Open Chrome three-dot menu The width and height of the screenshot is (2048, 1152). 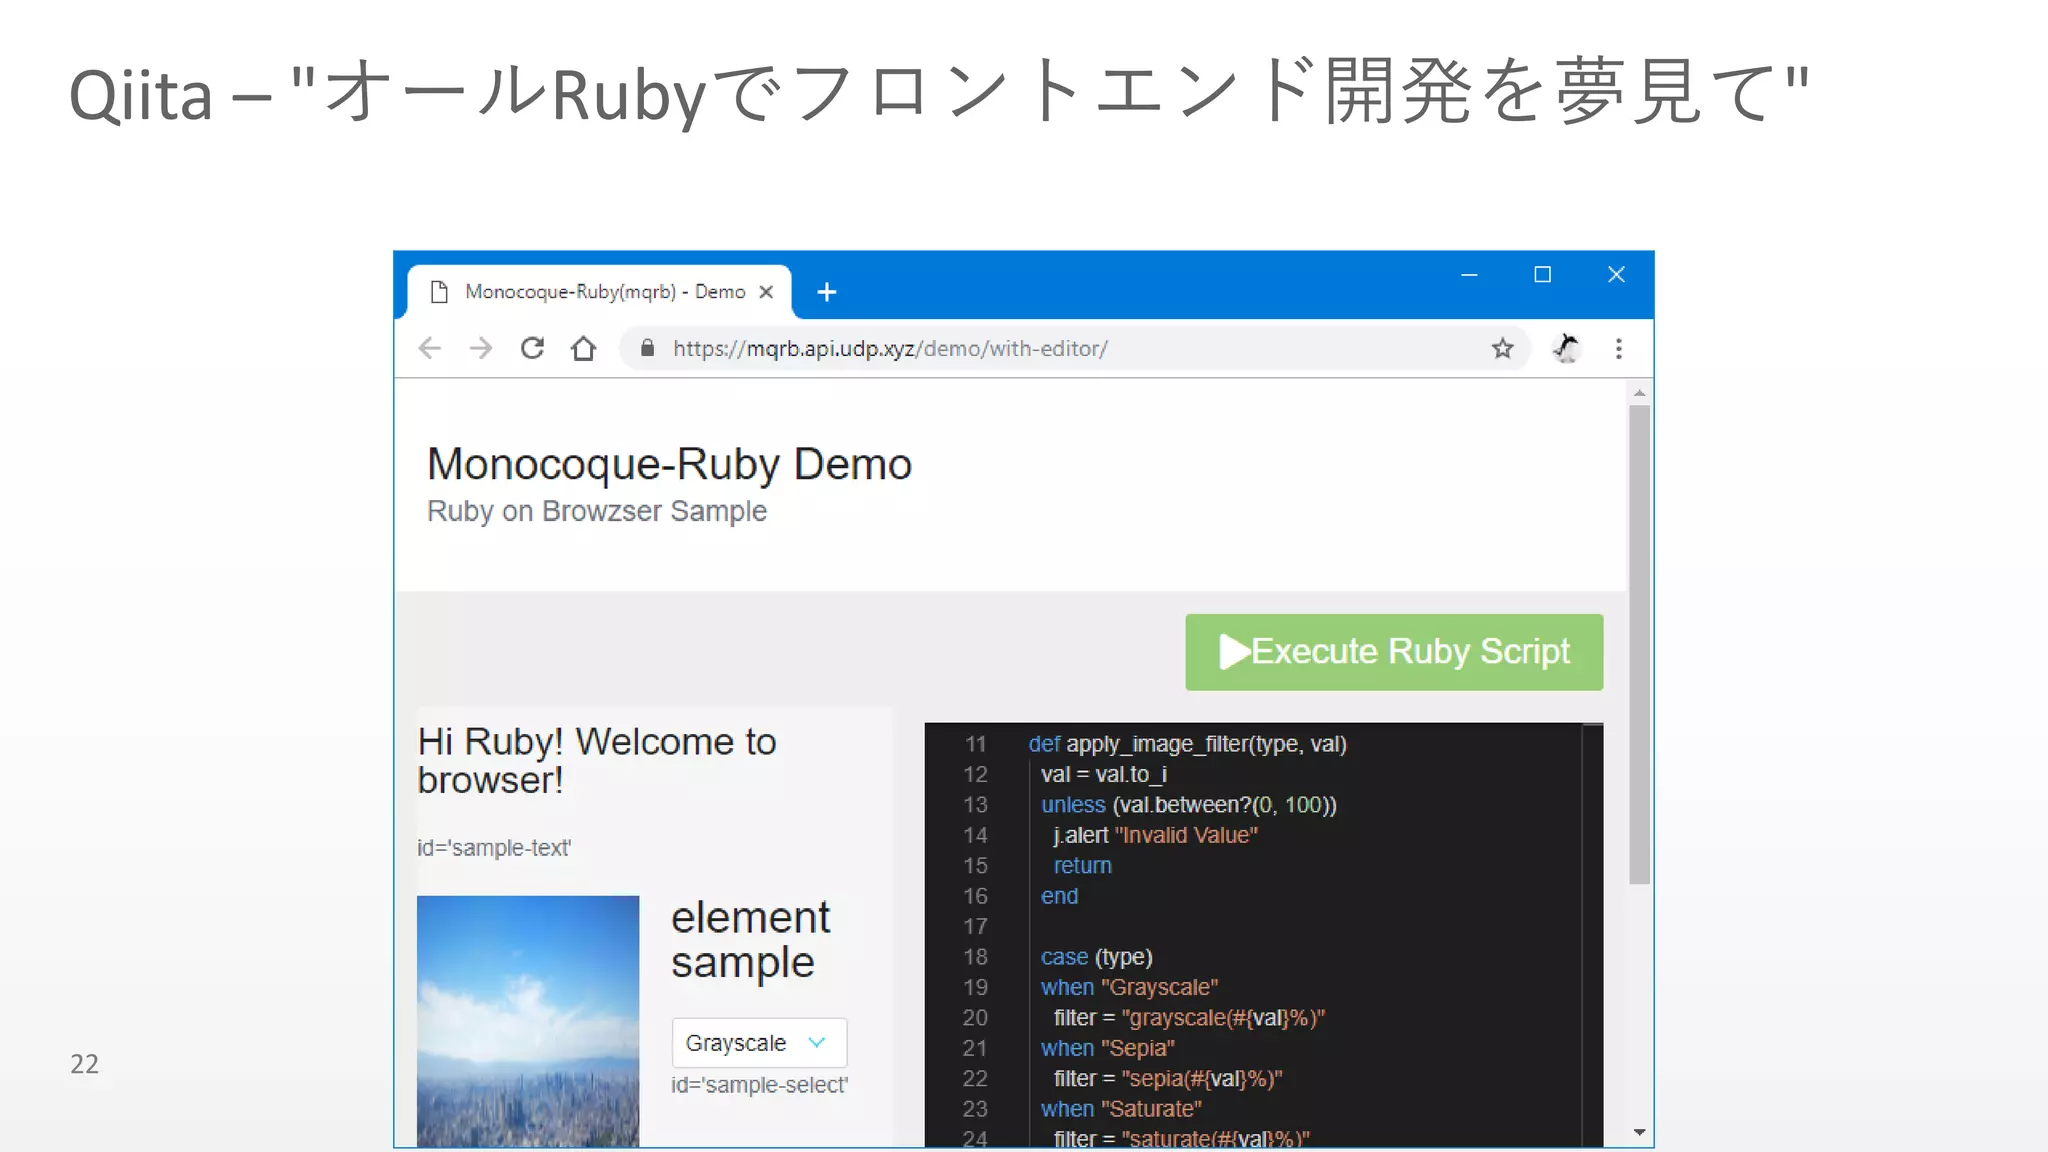pyautogui.click(x=1619, y=348)
